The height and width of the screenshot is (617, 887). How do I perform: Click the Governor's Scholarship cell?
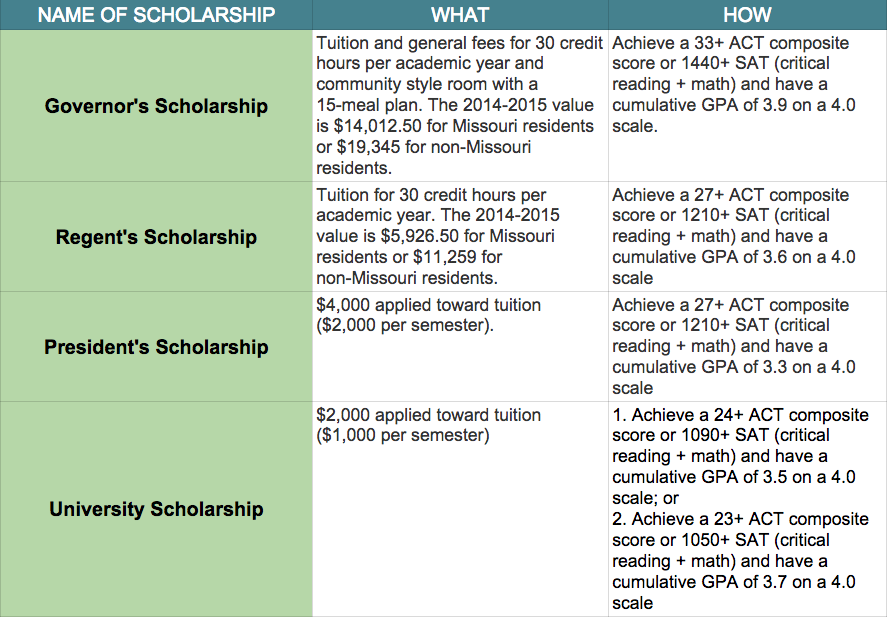click(156, 106)
